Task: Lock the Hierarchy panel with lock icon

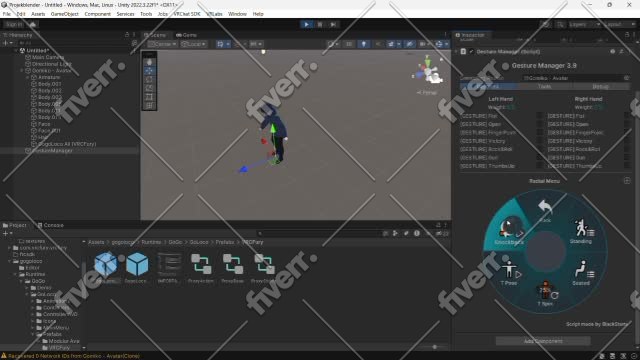Action: pyautogui.click(x=127, y=35)
